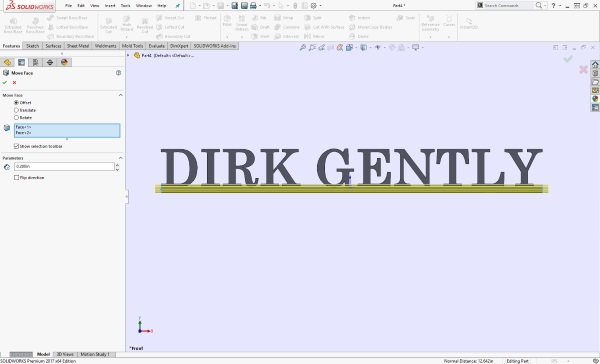Open the Tools menu
The width and height of the screenshot is (600, 364).
[126, 6]
